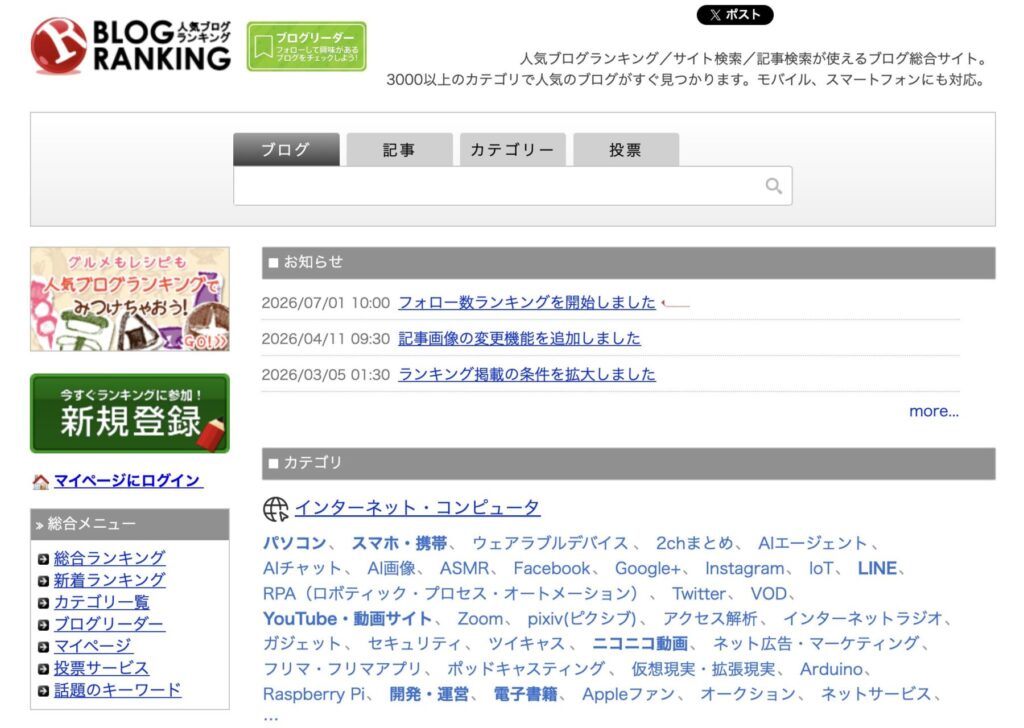The image size is (1024, 728).
Task: Click the globe icon next to インターネット・コンピュータ
Action: [x=276, y=509]
